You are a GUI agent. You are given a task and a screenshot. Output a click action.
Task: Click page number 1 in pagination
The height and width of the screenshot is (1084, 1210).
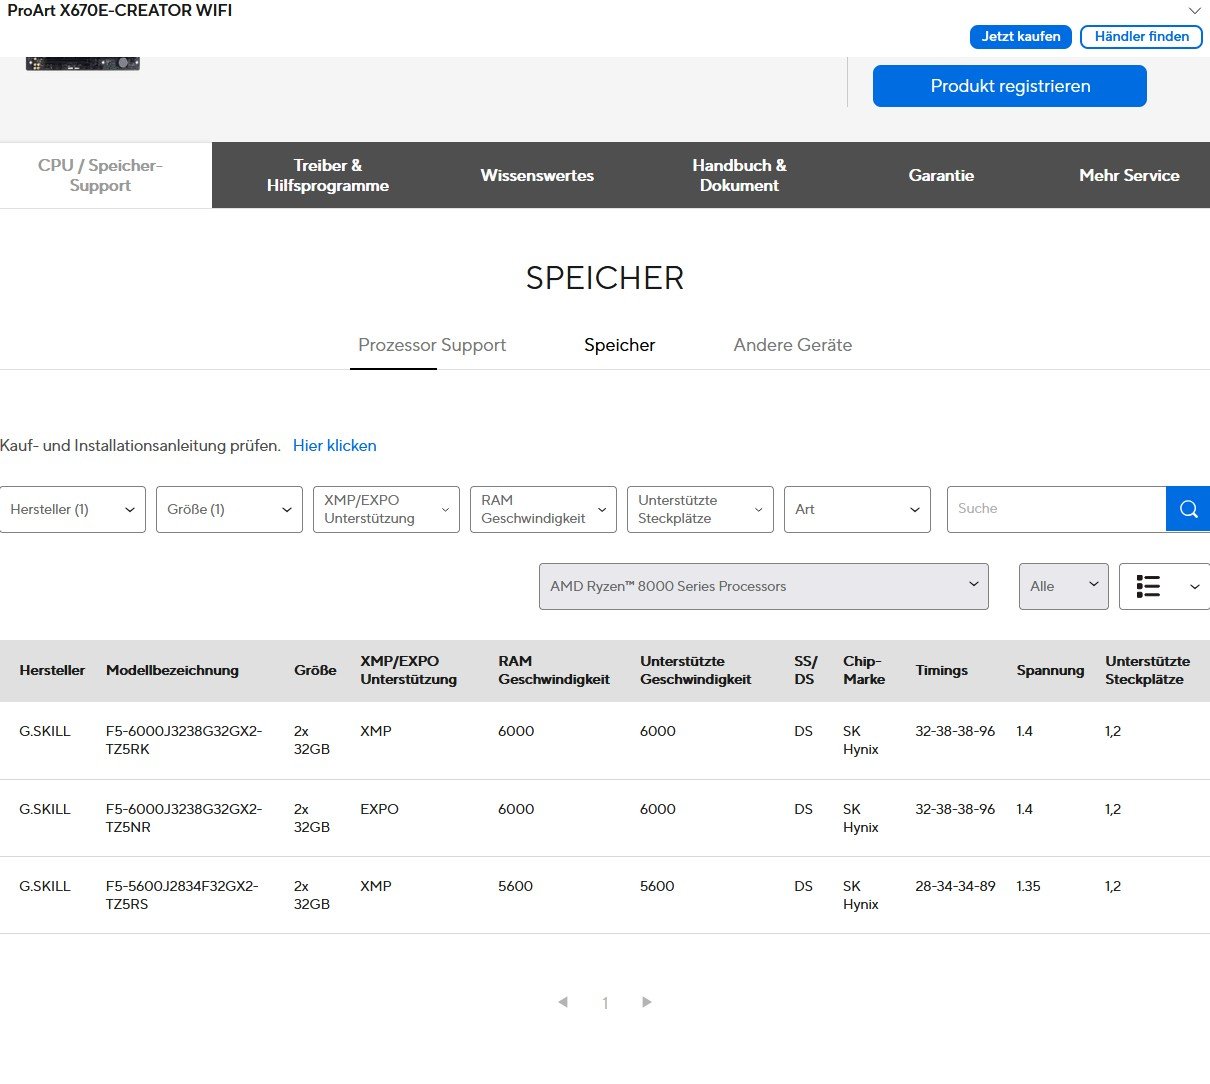point(605,1003)
